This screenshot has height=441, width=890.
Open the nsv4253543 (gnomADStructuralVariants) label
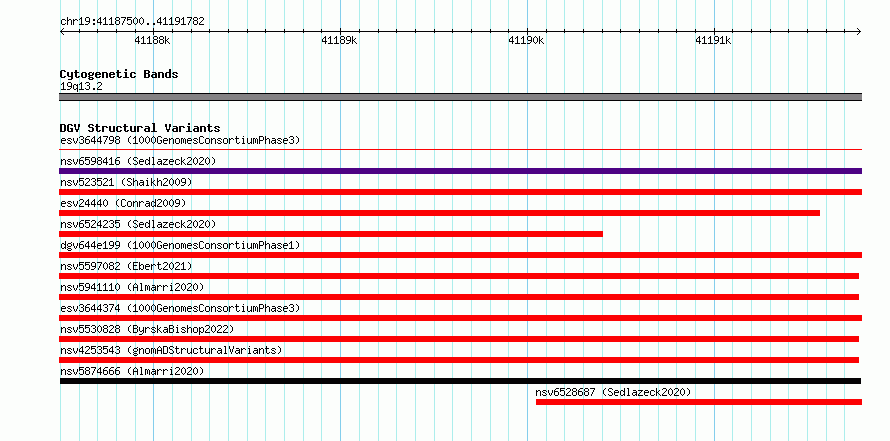tap(171, 350)
